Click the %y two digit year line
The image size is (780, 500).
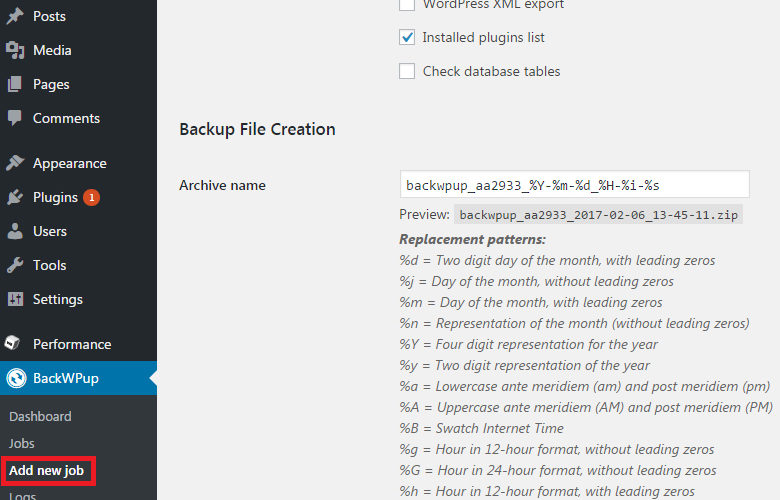click(x=524, y=366)
